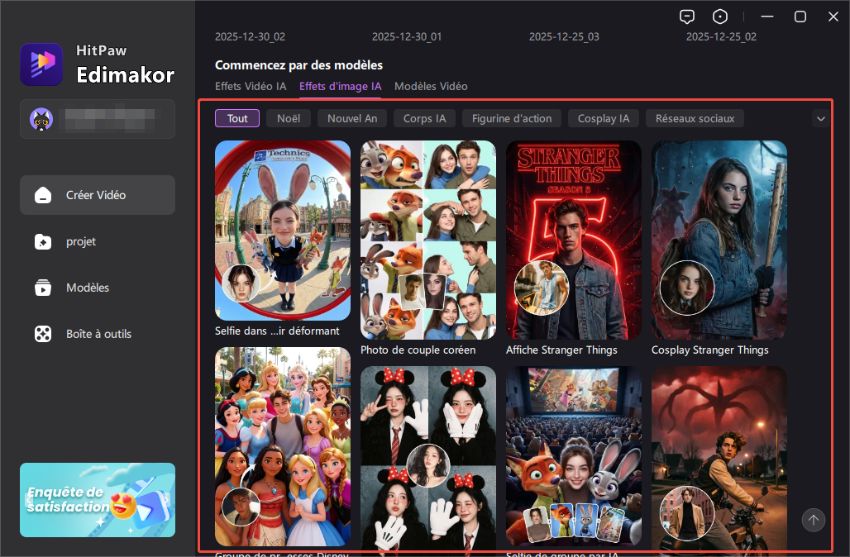850x557 pixels.
Task: Click the user avatar icon in sidebar
Action: tap(42, 118)
